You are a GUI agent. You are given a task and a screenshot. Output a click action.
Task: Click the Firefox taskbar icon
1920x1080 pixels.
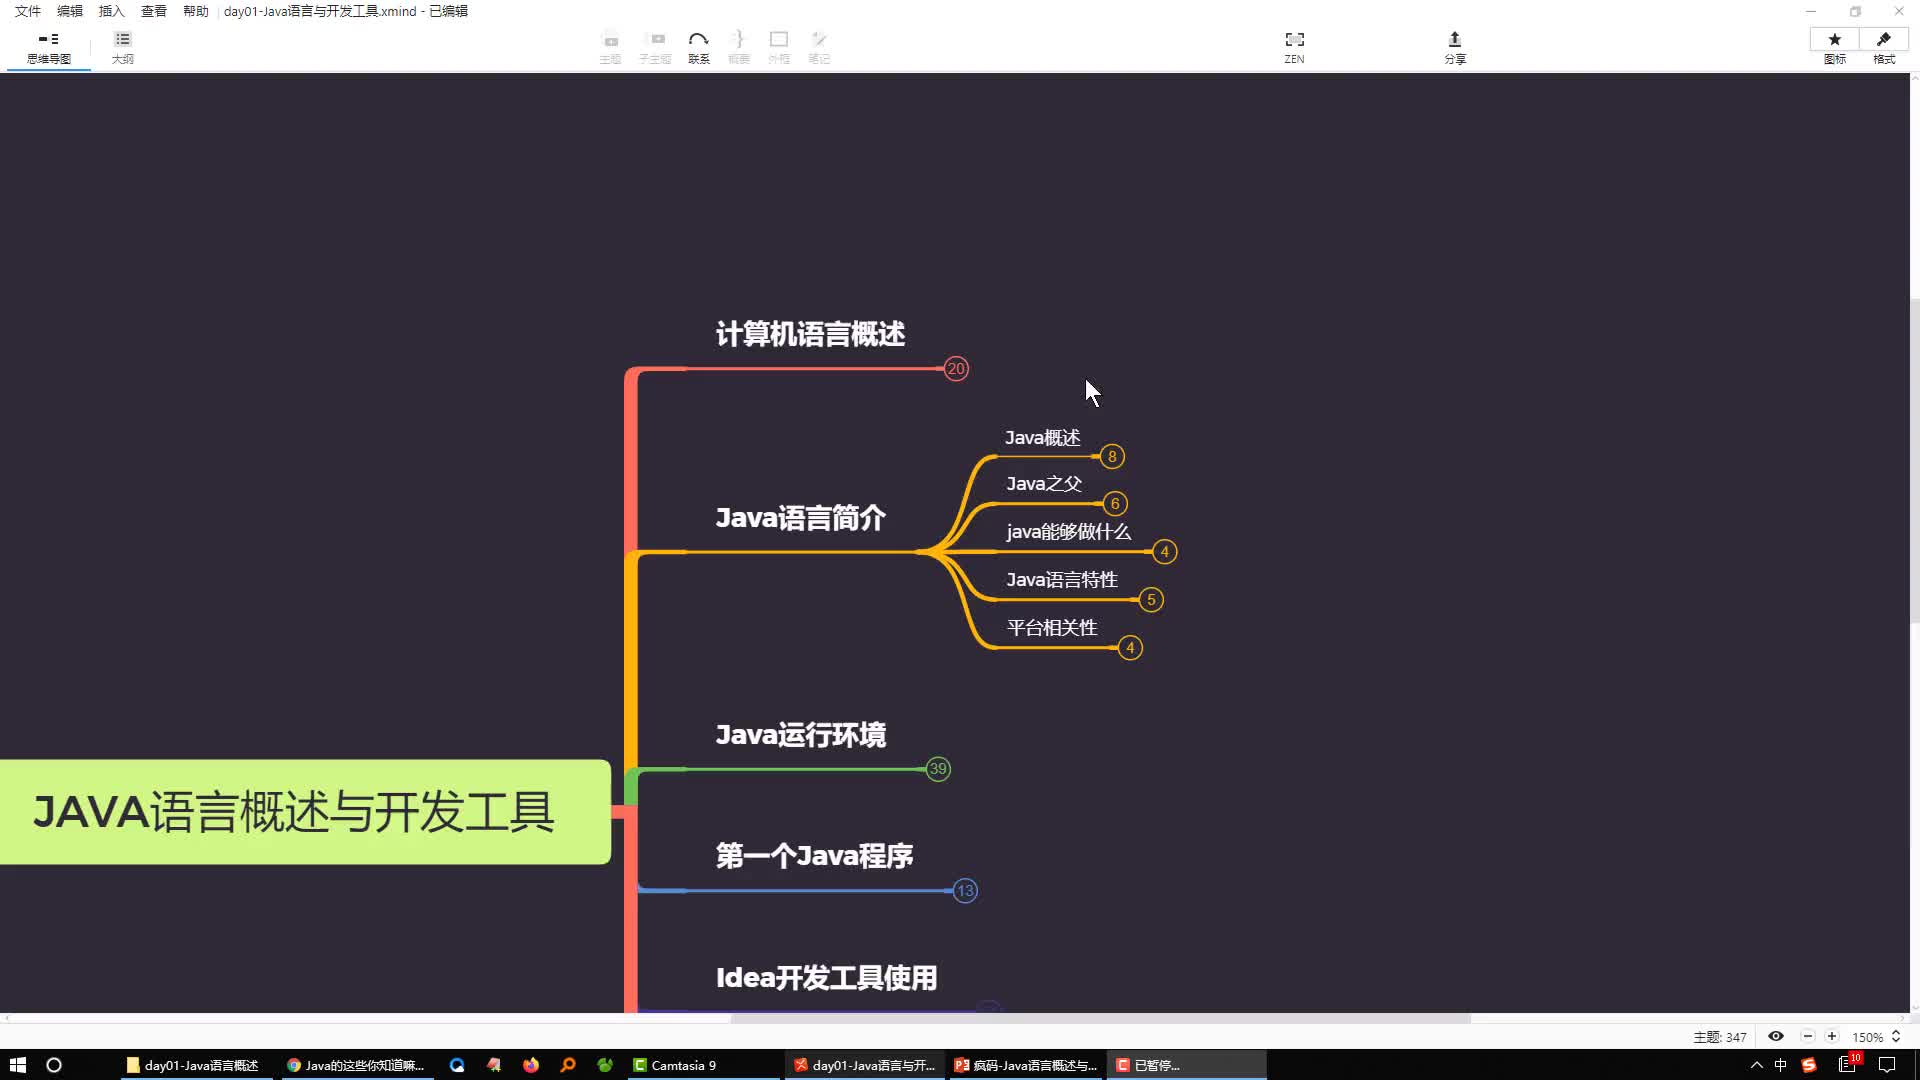tap(530, 1065)
